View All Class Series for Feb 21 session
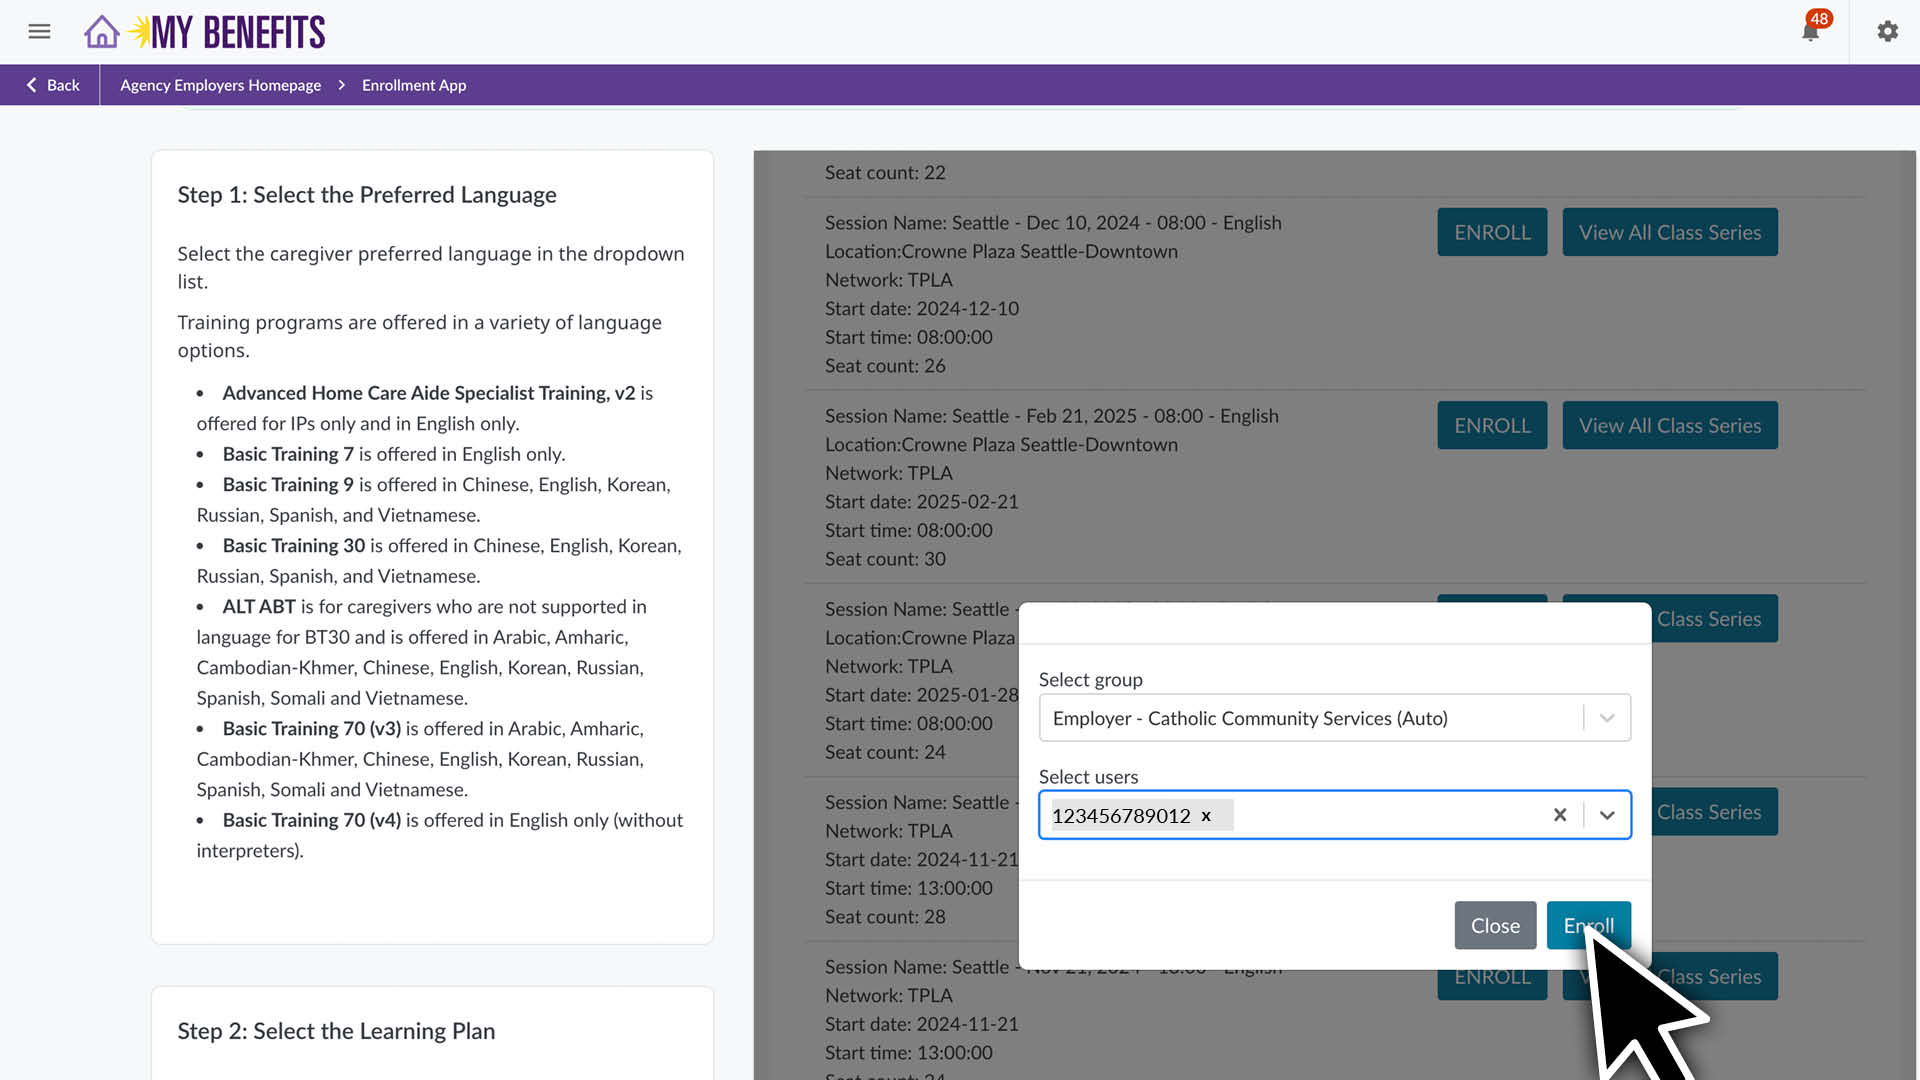Viewport: 1920px width, 1080px height. [1669, 425]
